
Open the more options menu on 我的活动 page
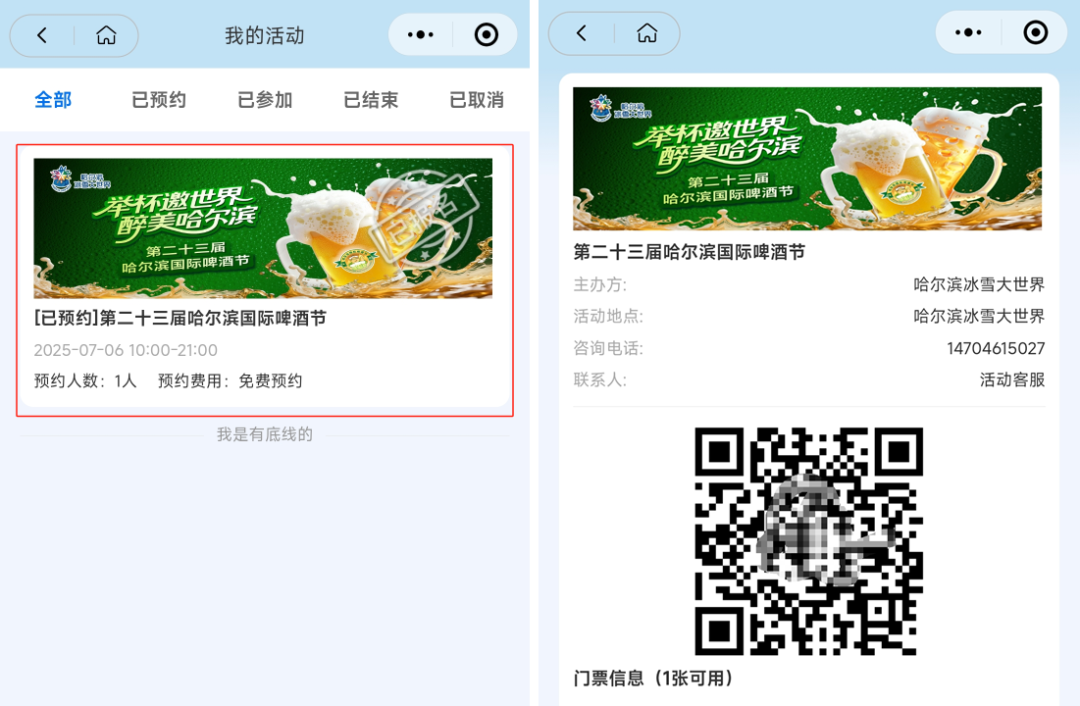point(420,34)
